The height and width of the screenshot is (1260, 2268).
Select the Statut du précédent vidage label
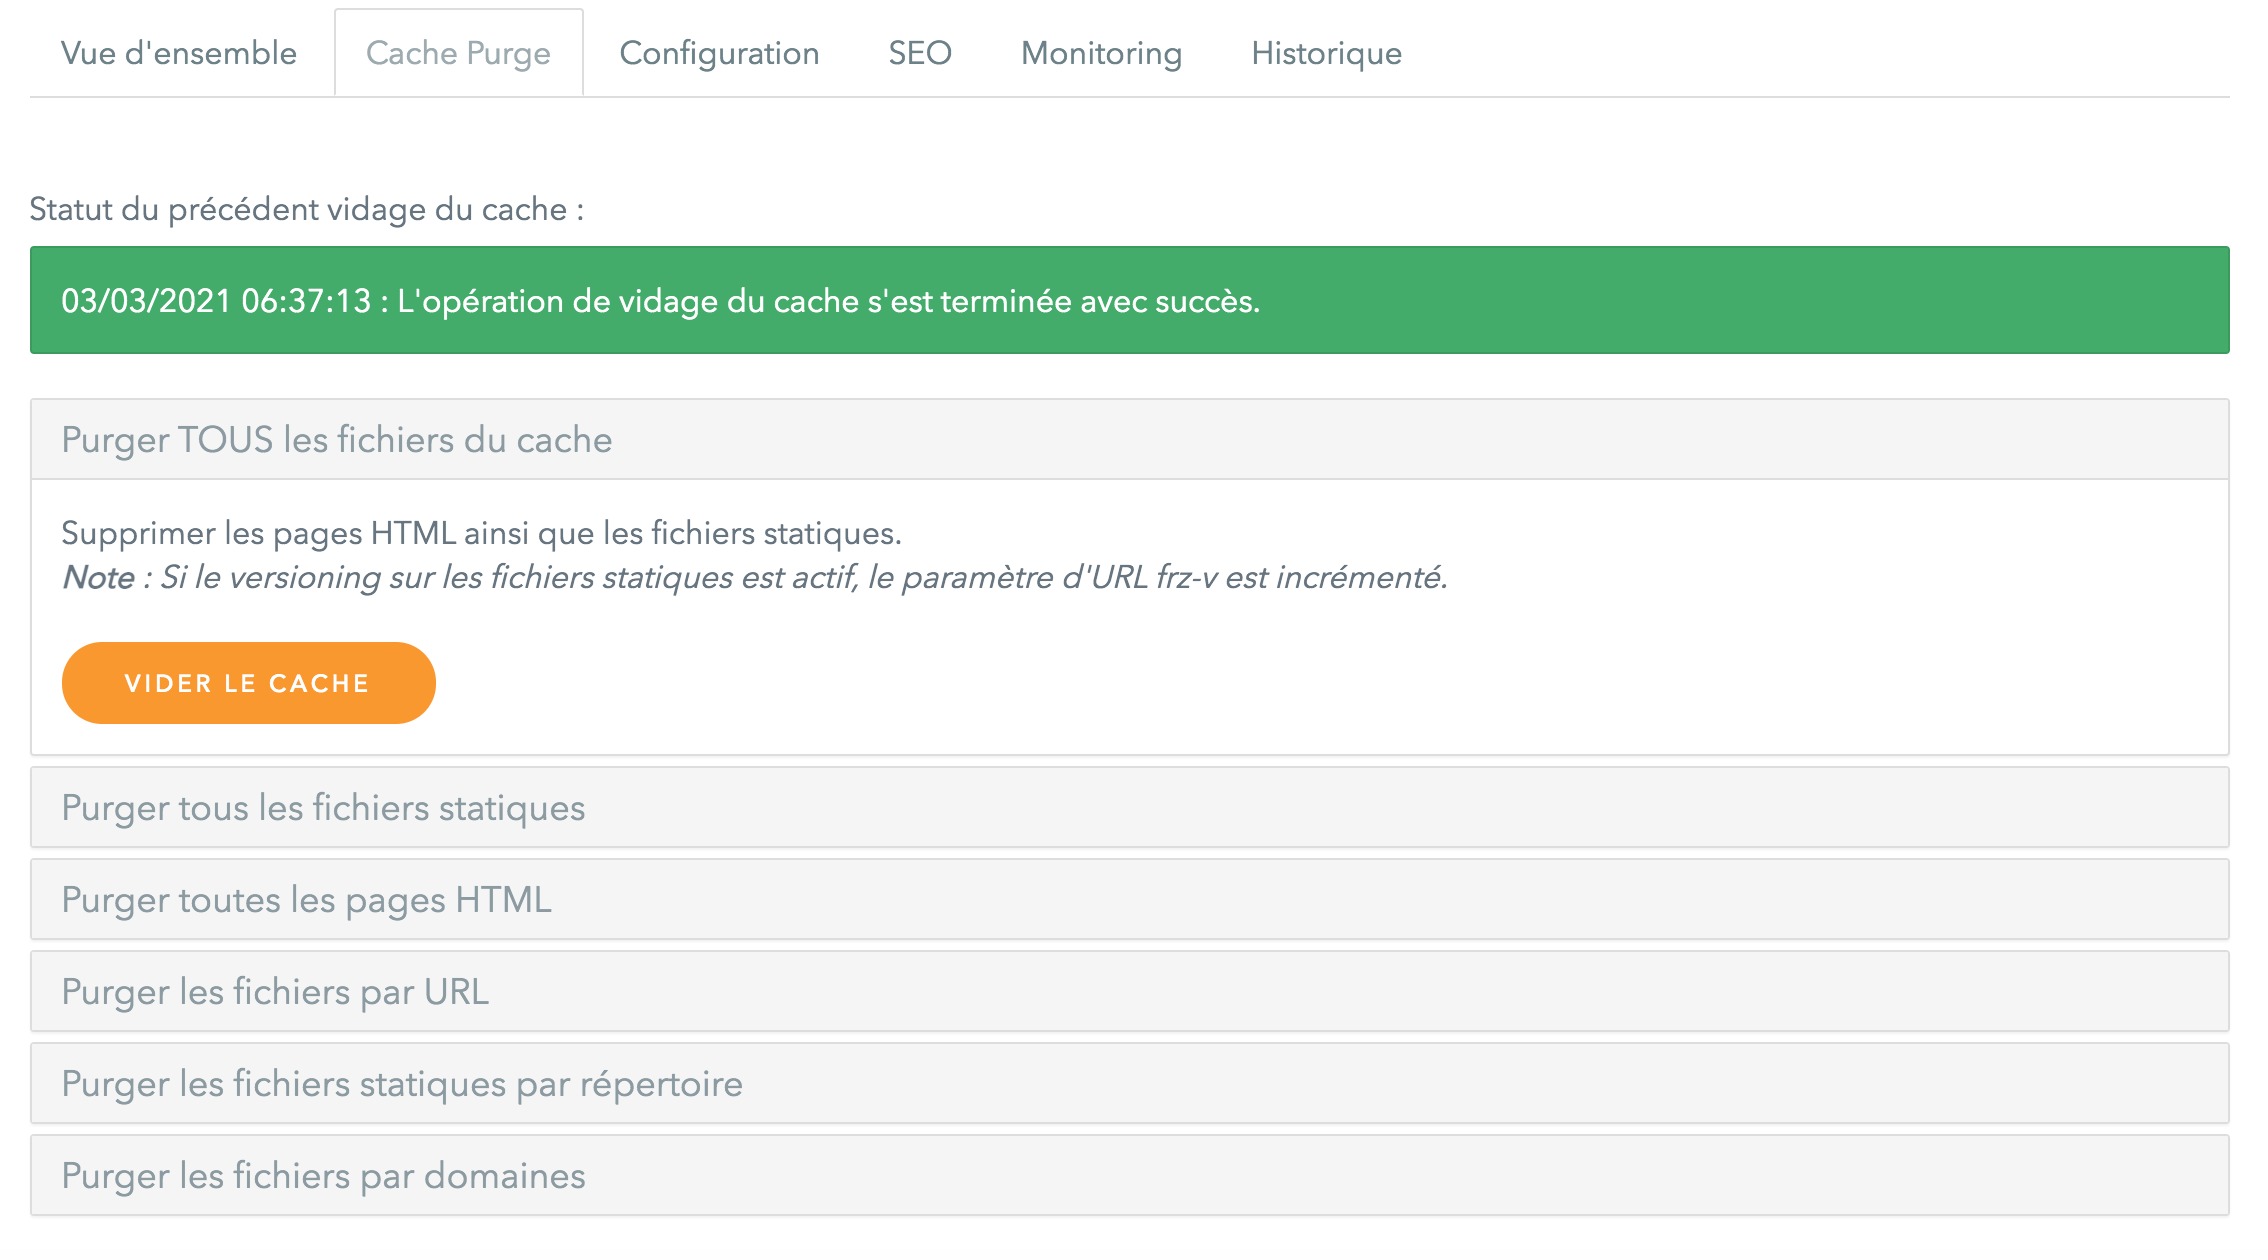click(305, 208)
